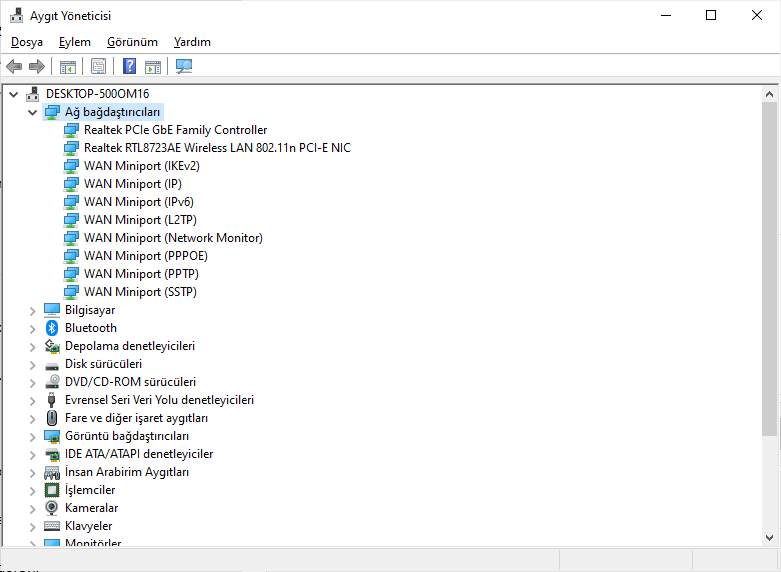Click the IDE ATA/ATAPI denetleyiciler icon
Screen dimensions: 781x572
(52, 454)
